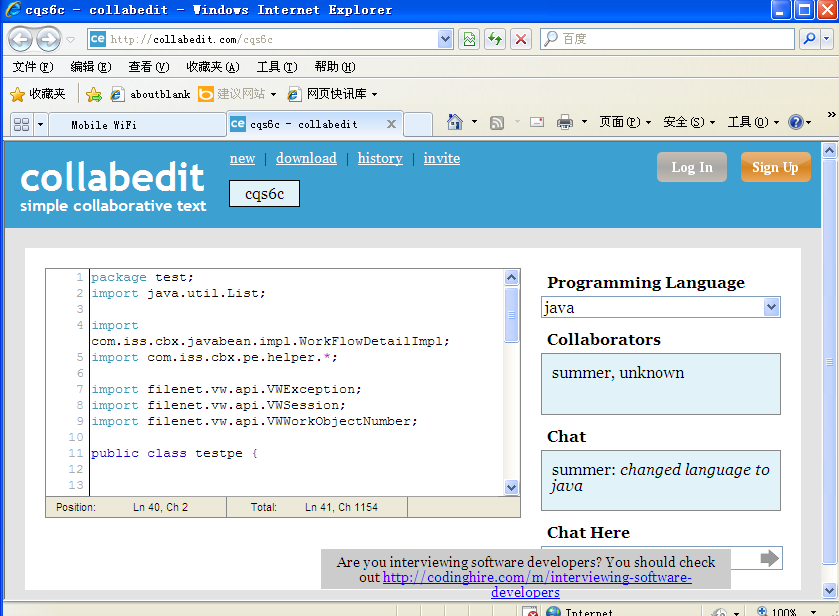Click the package test; code line
The image size is (839, 616).
pyautogui.click(x=142, y=277)
